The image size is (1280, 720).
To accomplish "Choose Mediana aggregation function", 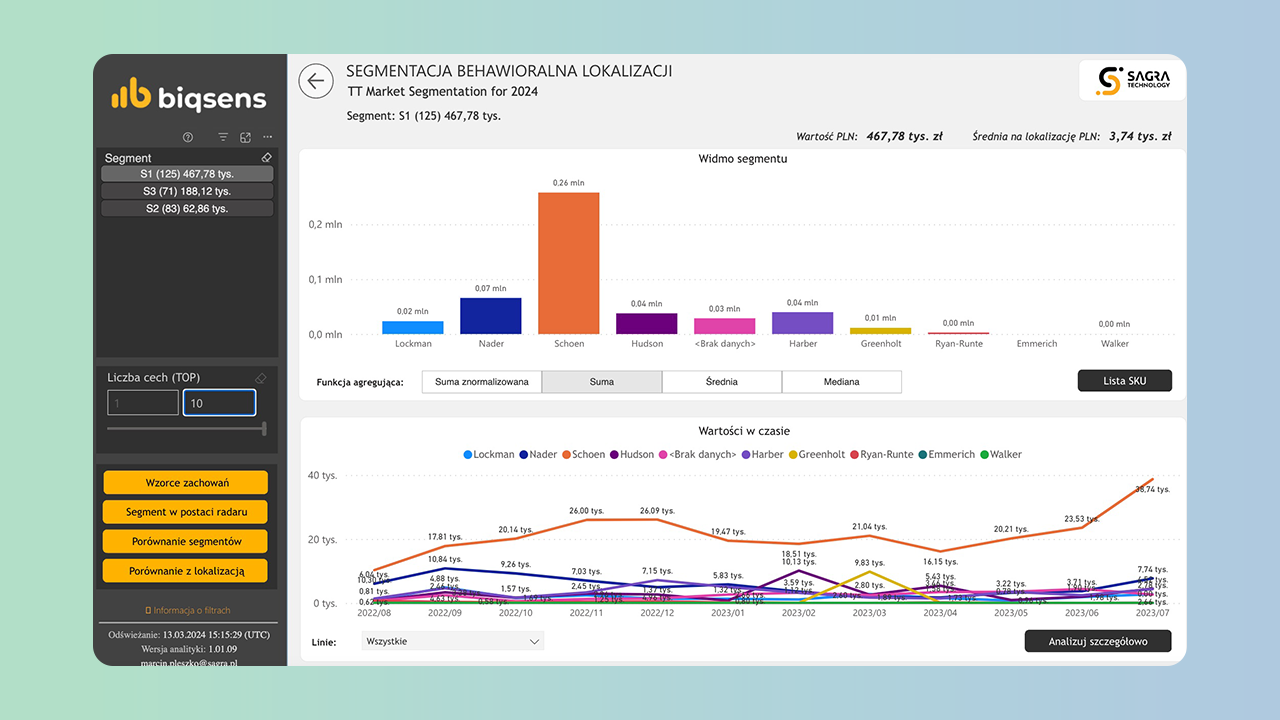I will tap(842, 381).
